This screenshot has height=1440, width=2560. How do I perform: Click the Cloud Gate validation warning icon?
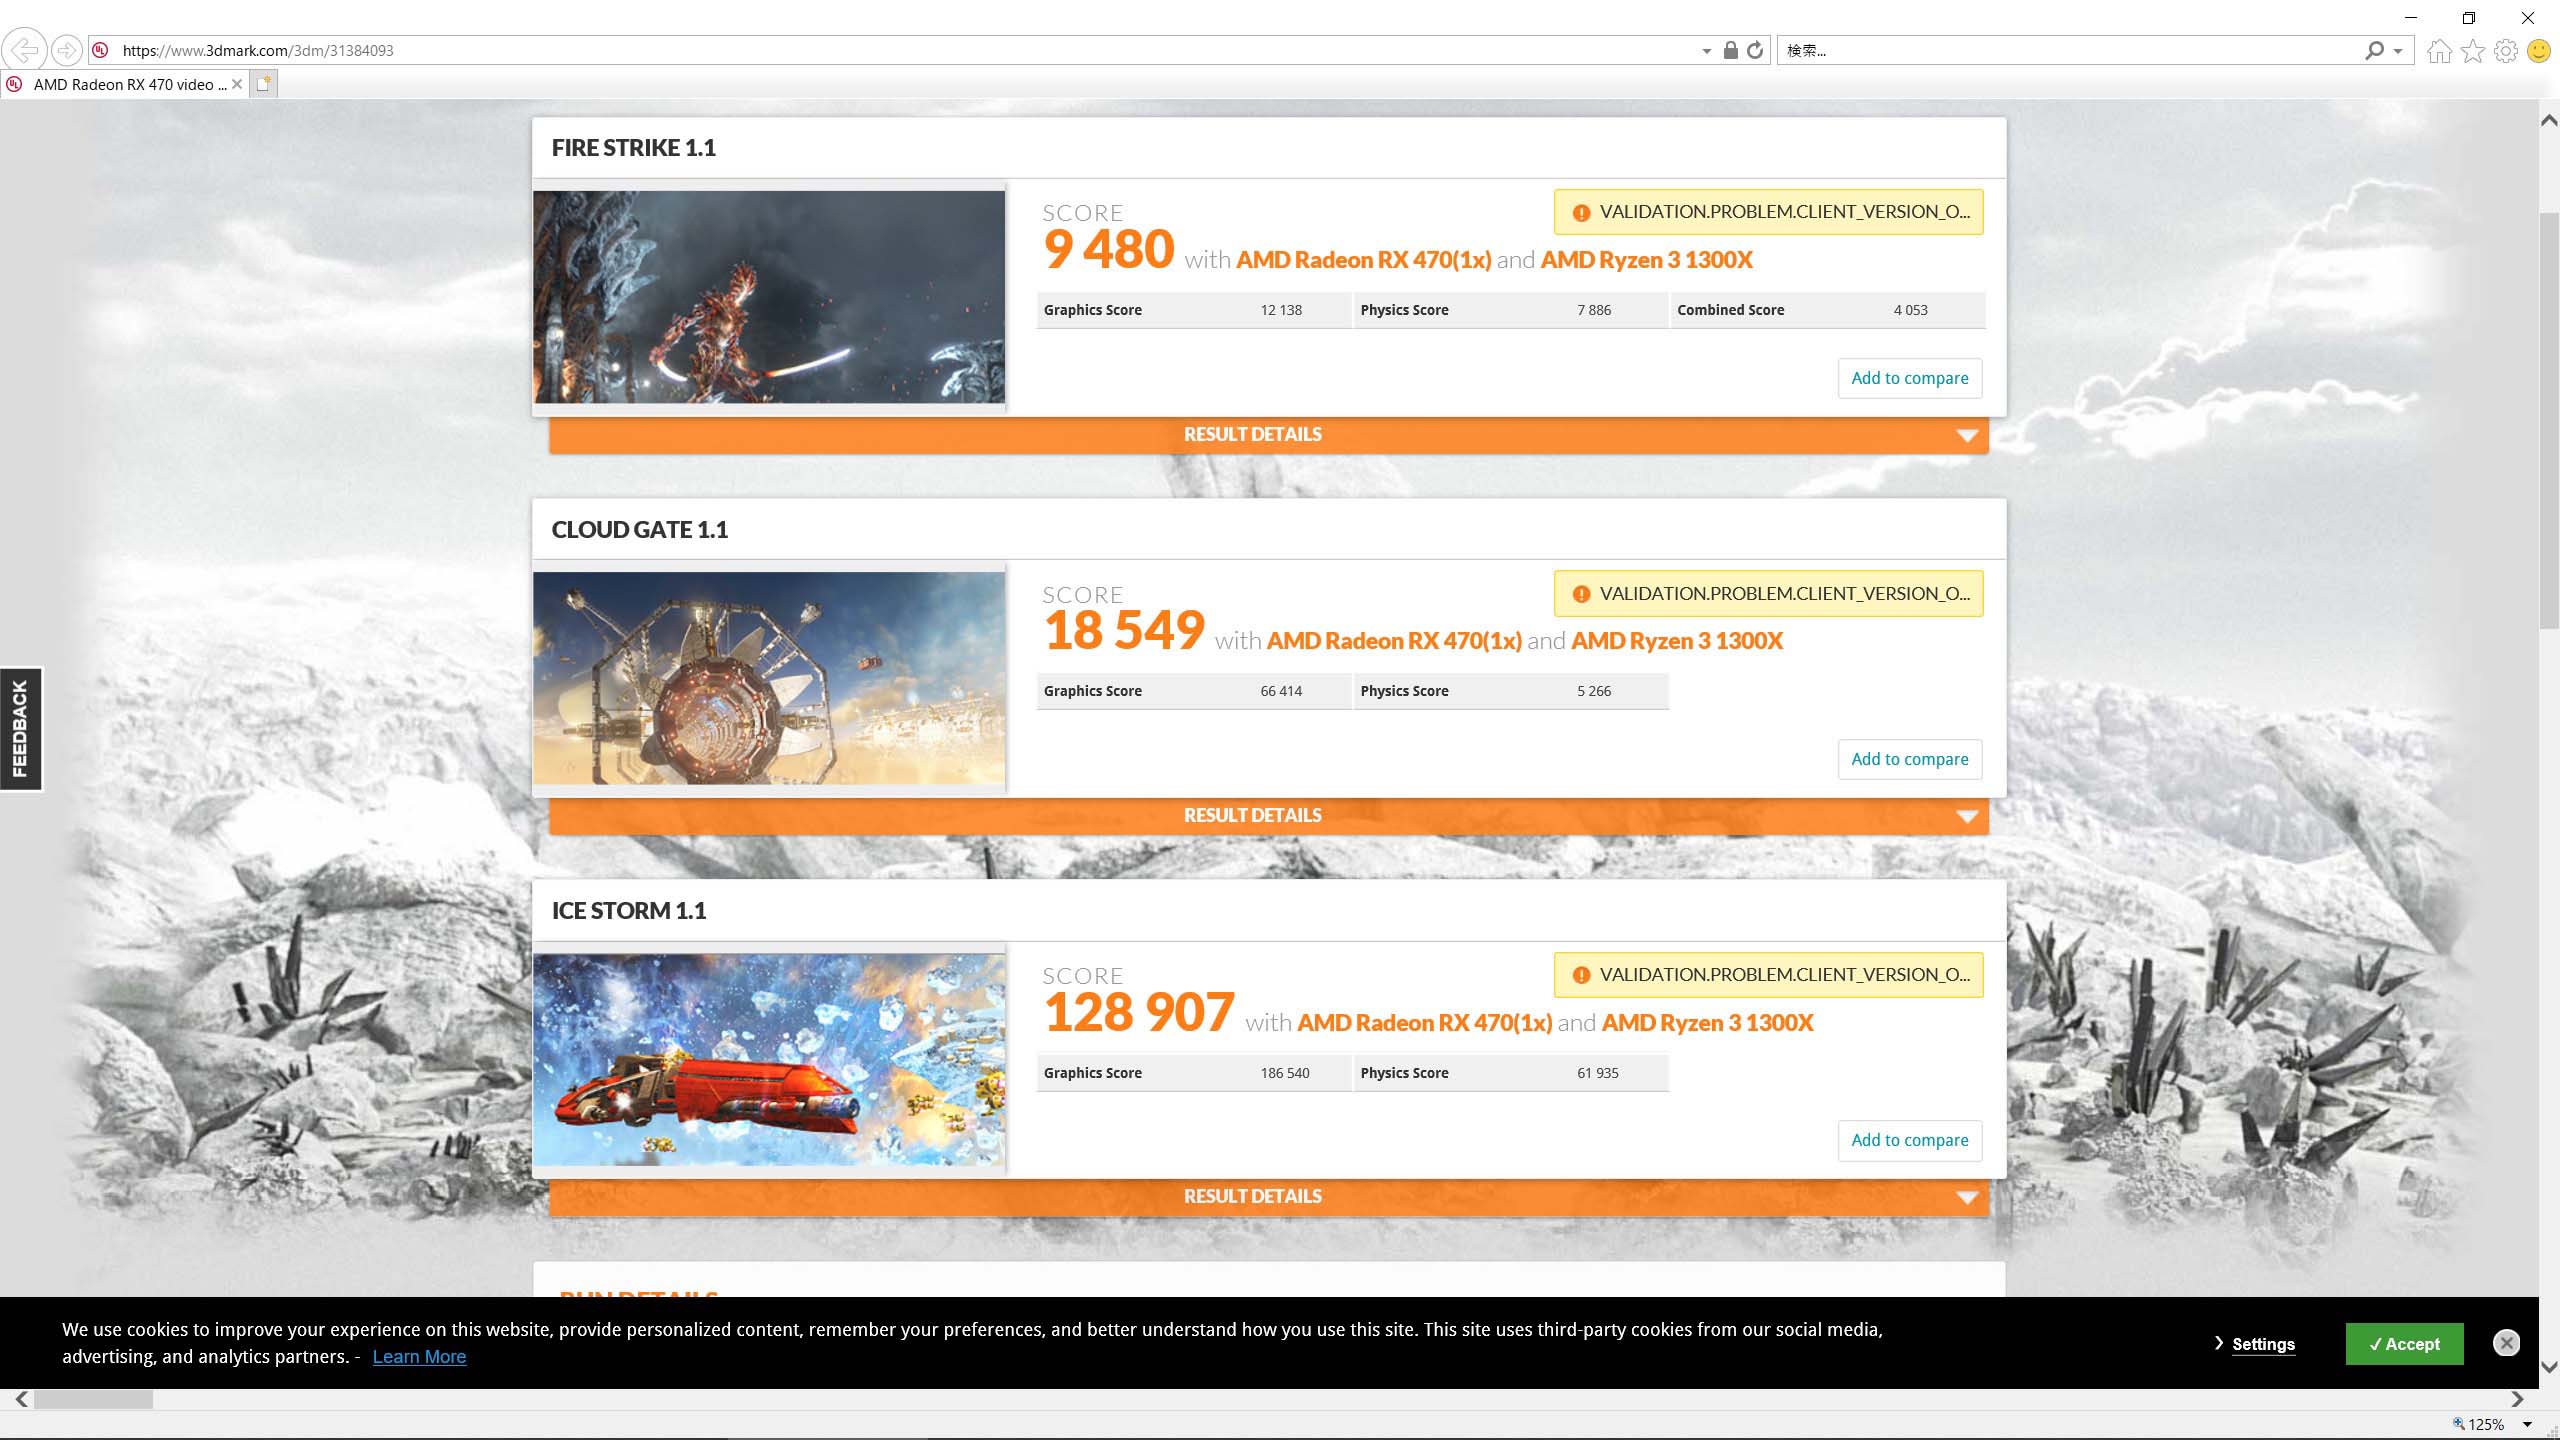click(1581, 594)
